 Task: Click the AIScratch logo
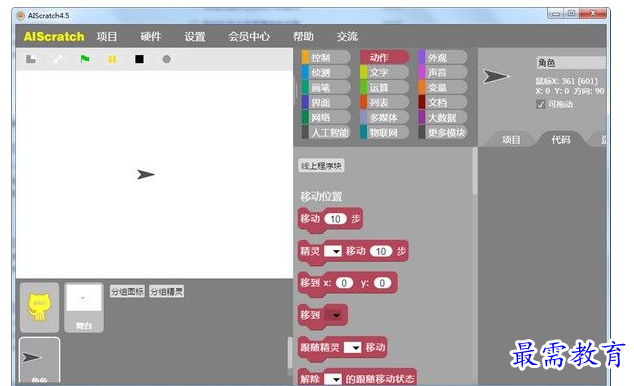click(x=54, y=36)
